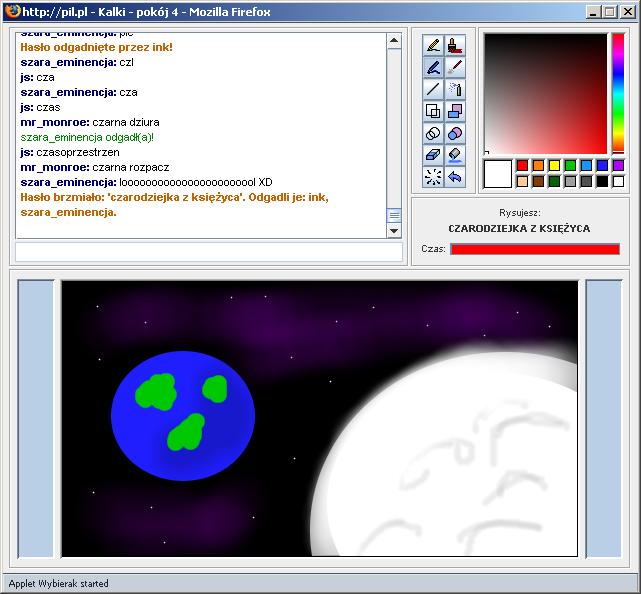The height and width of the screenshot is (594, 641).
Task: Click the blue Earth on the canvas
Action: click(183, 416)
